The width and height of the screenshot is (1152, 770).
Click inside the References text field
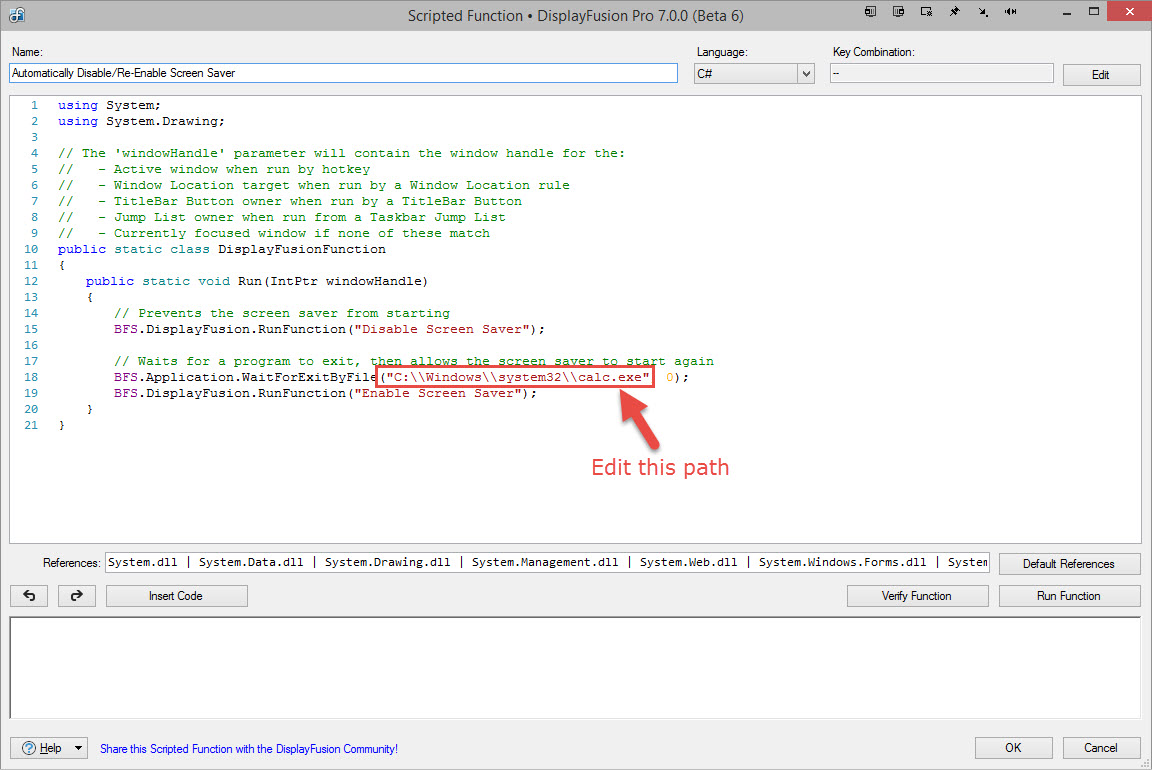click(x=547, y=563)
